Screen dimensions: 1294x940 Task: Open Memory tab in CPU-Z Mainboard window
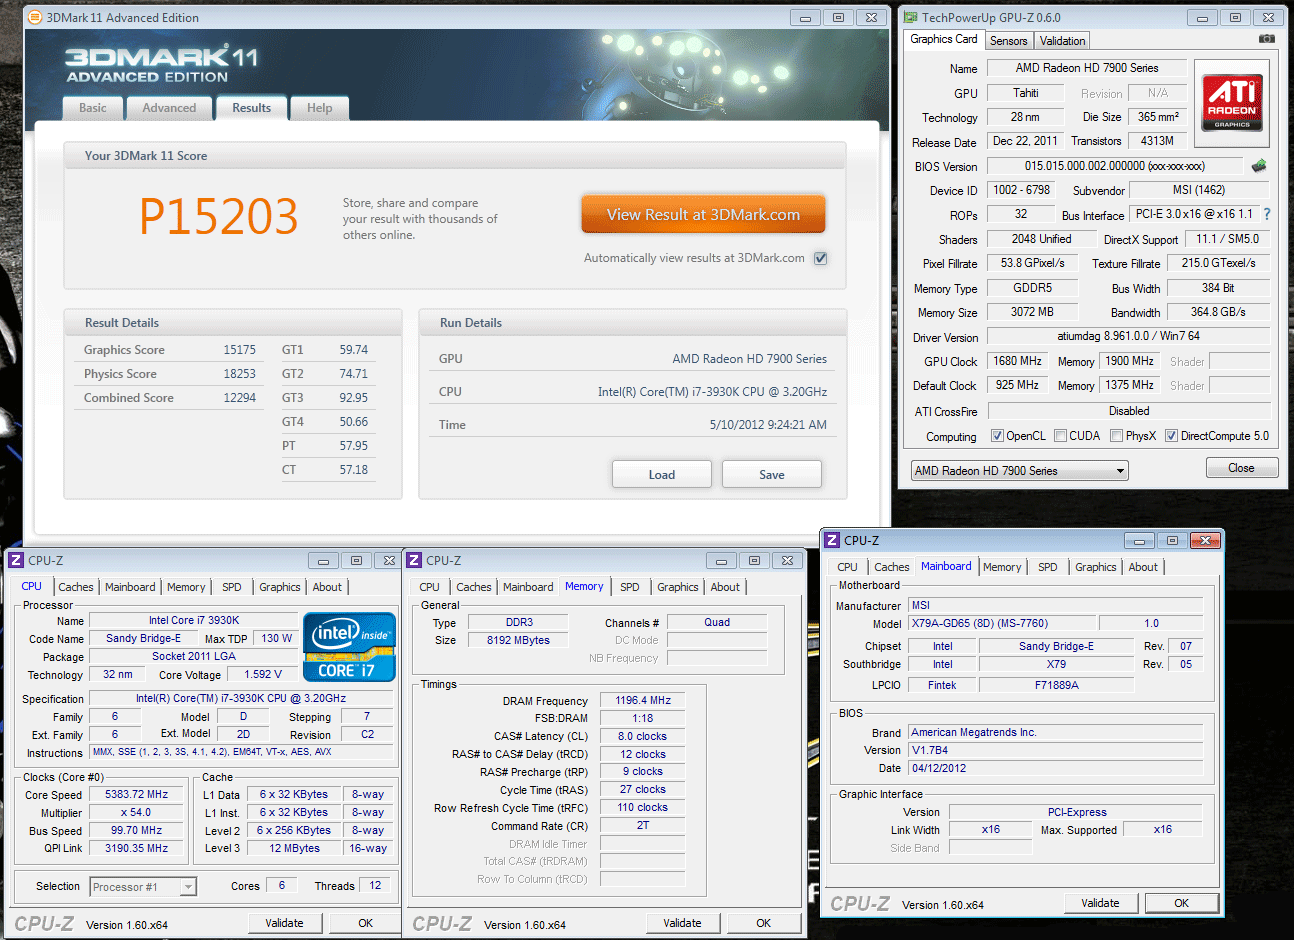(x=1002, y=567)
